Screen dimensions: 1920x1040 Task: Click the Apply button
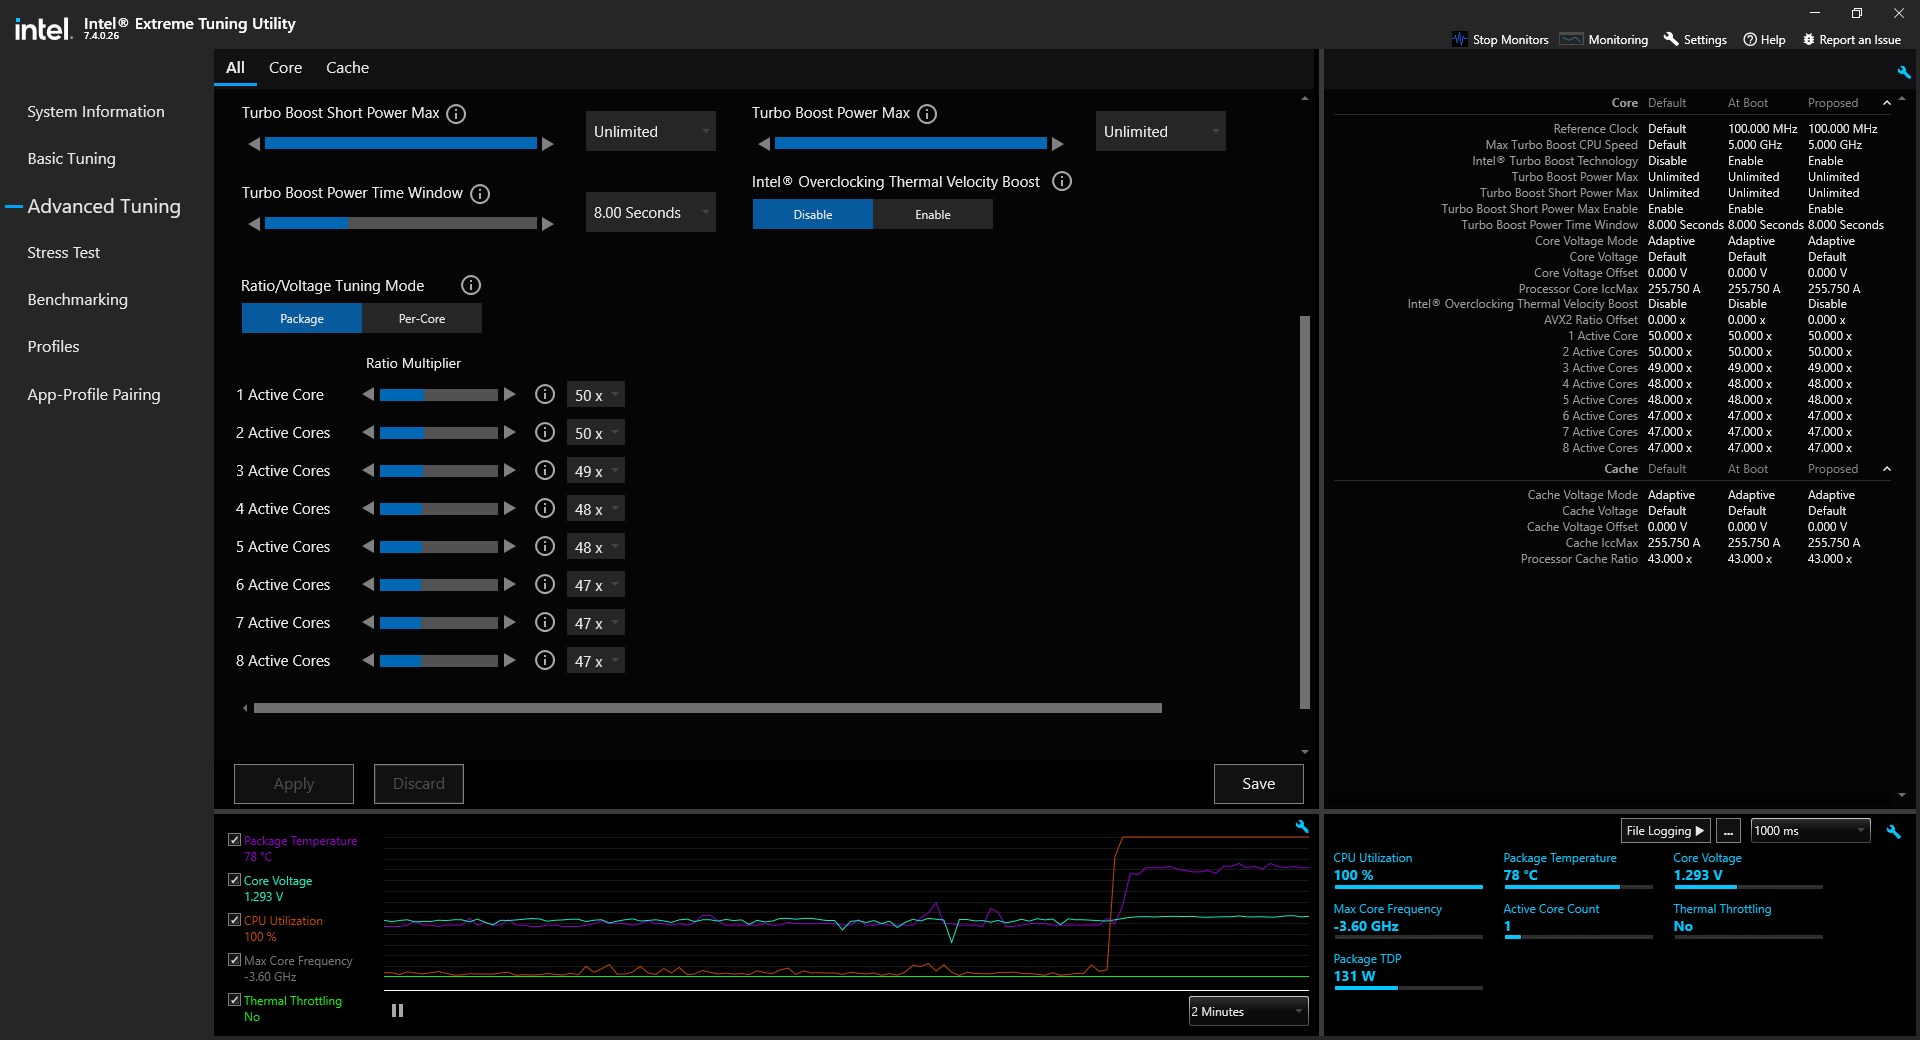point(294,784)
